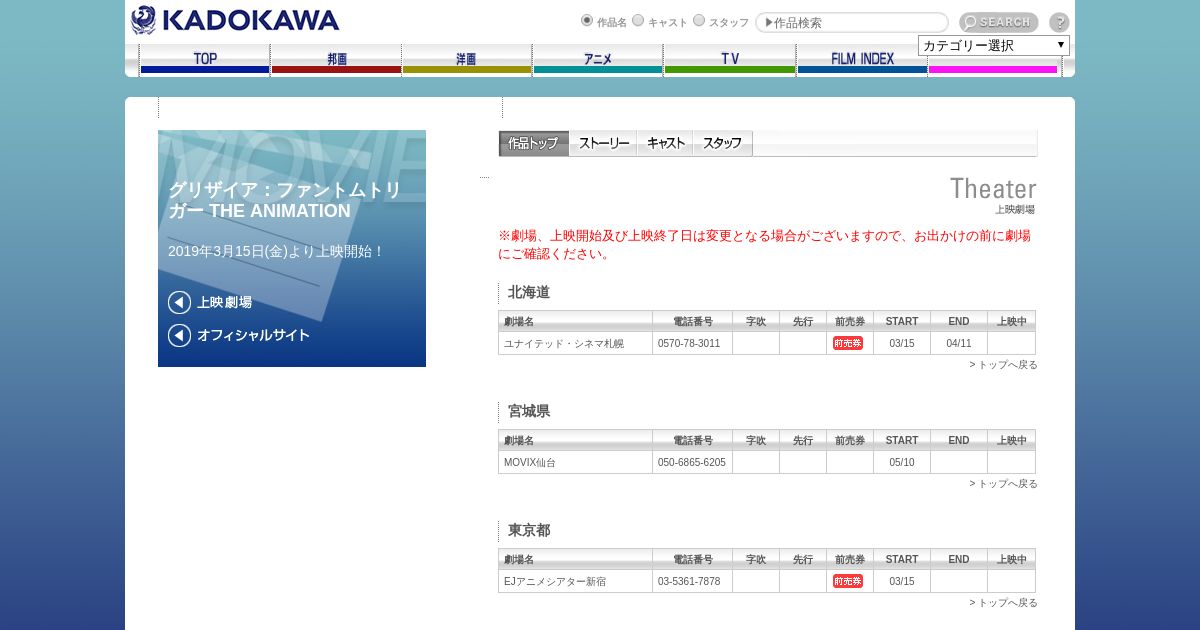Open the アニメ navigation tab

(x=598, y=60)
